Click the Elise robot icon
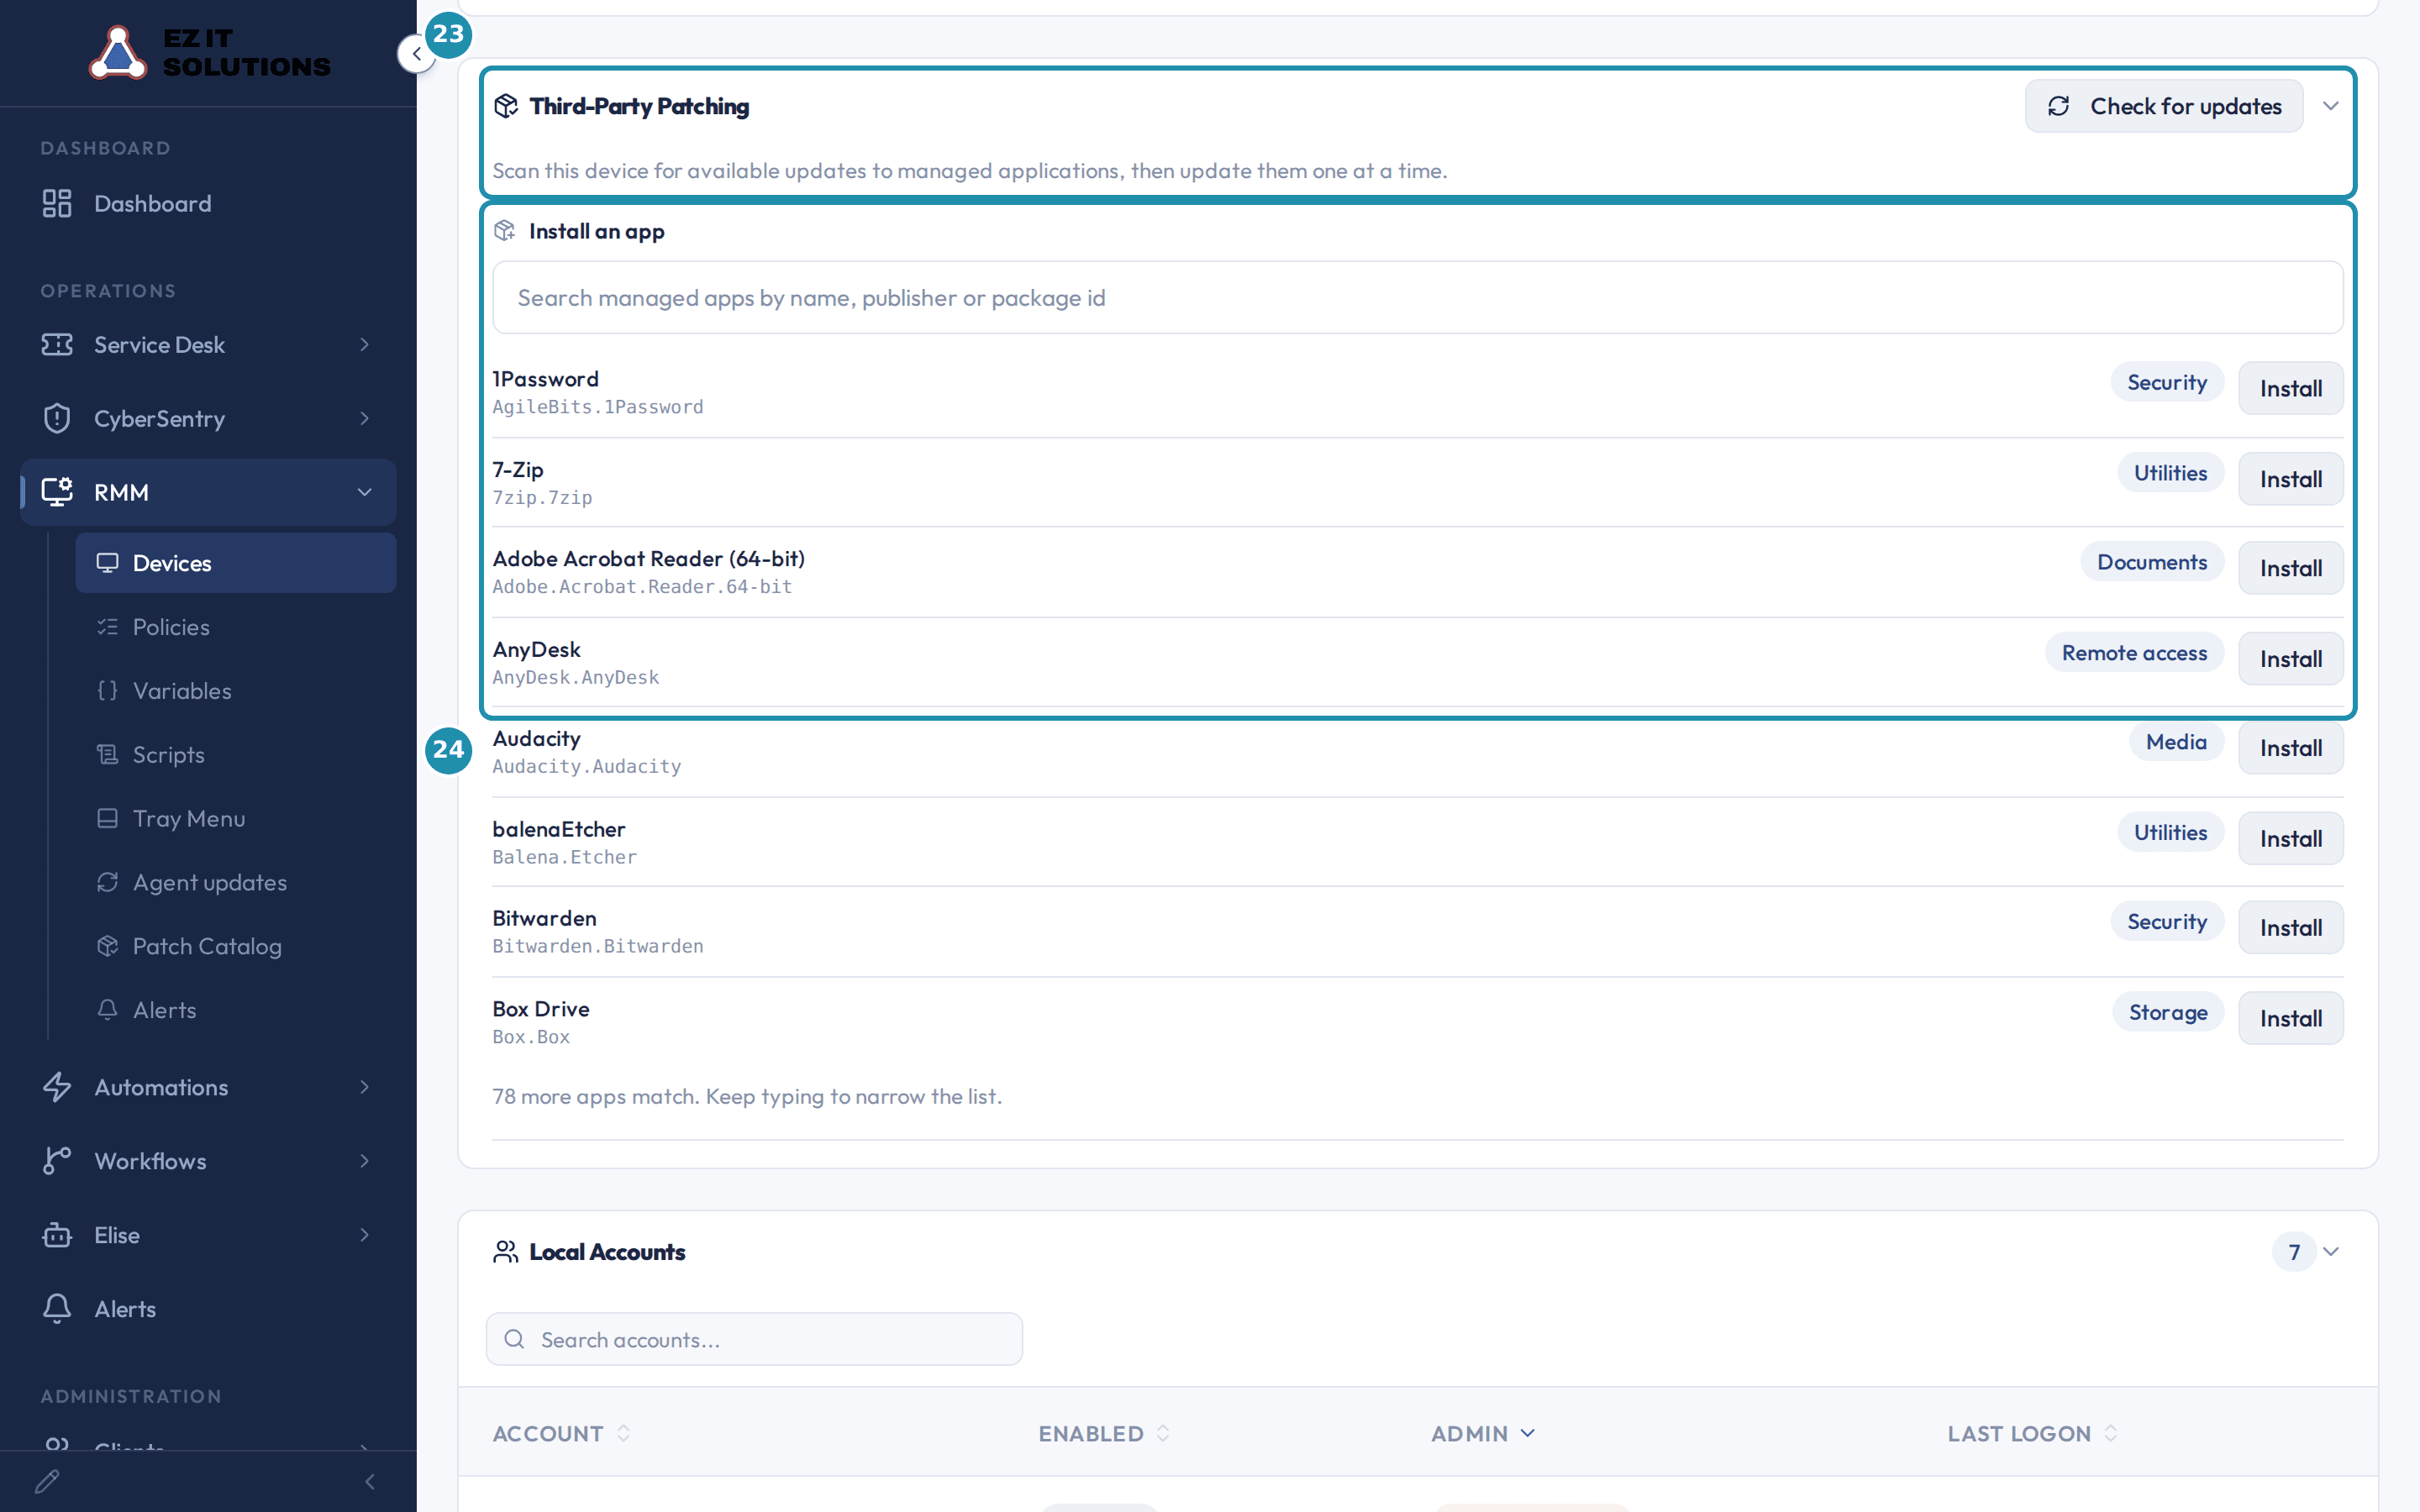Image resolution: width=2420 pixels, height=1512 pixels. 57,1235
